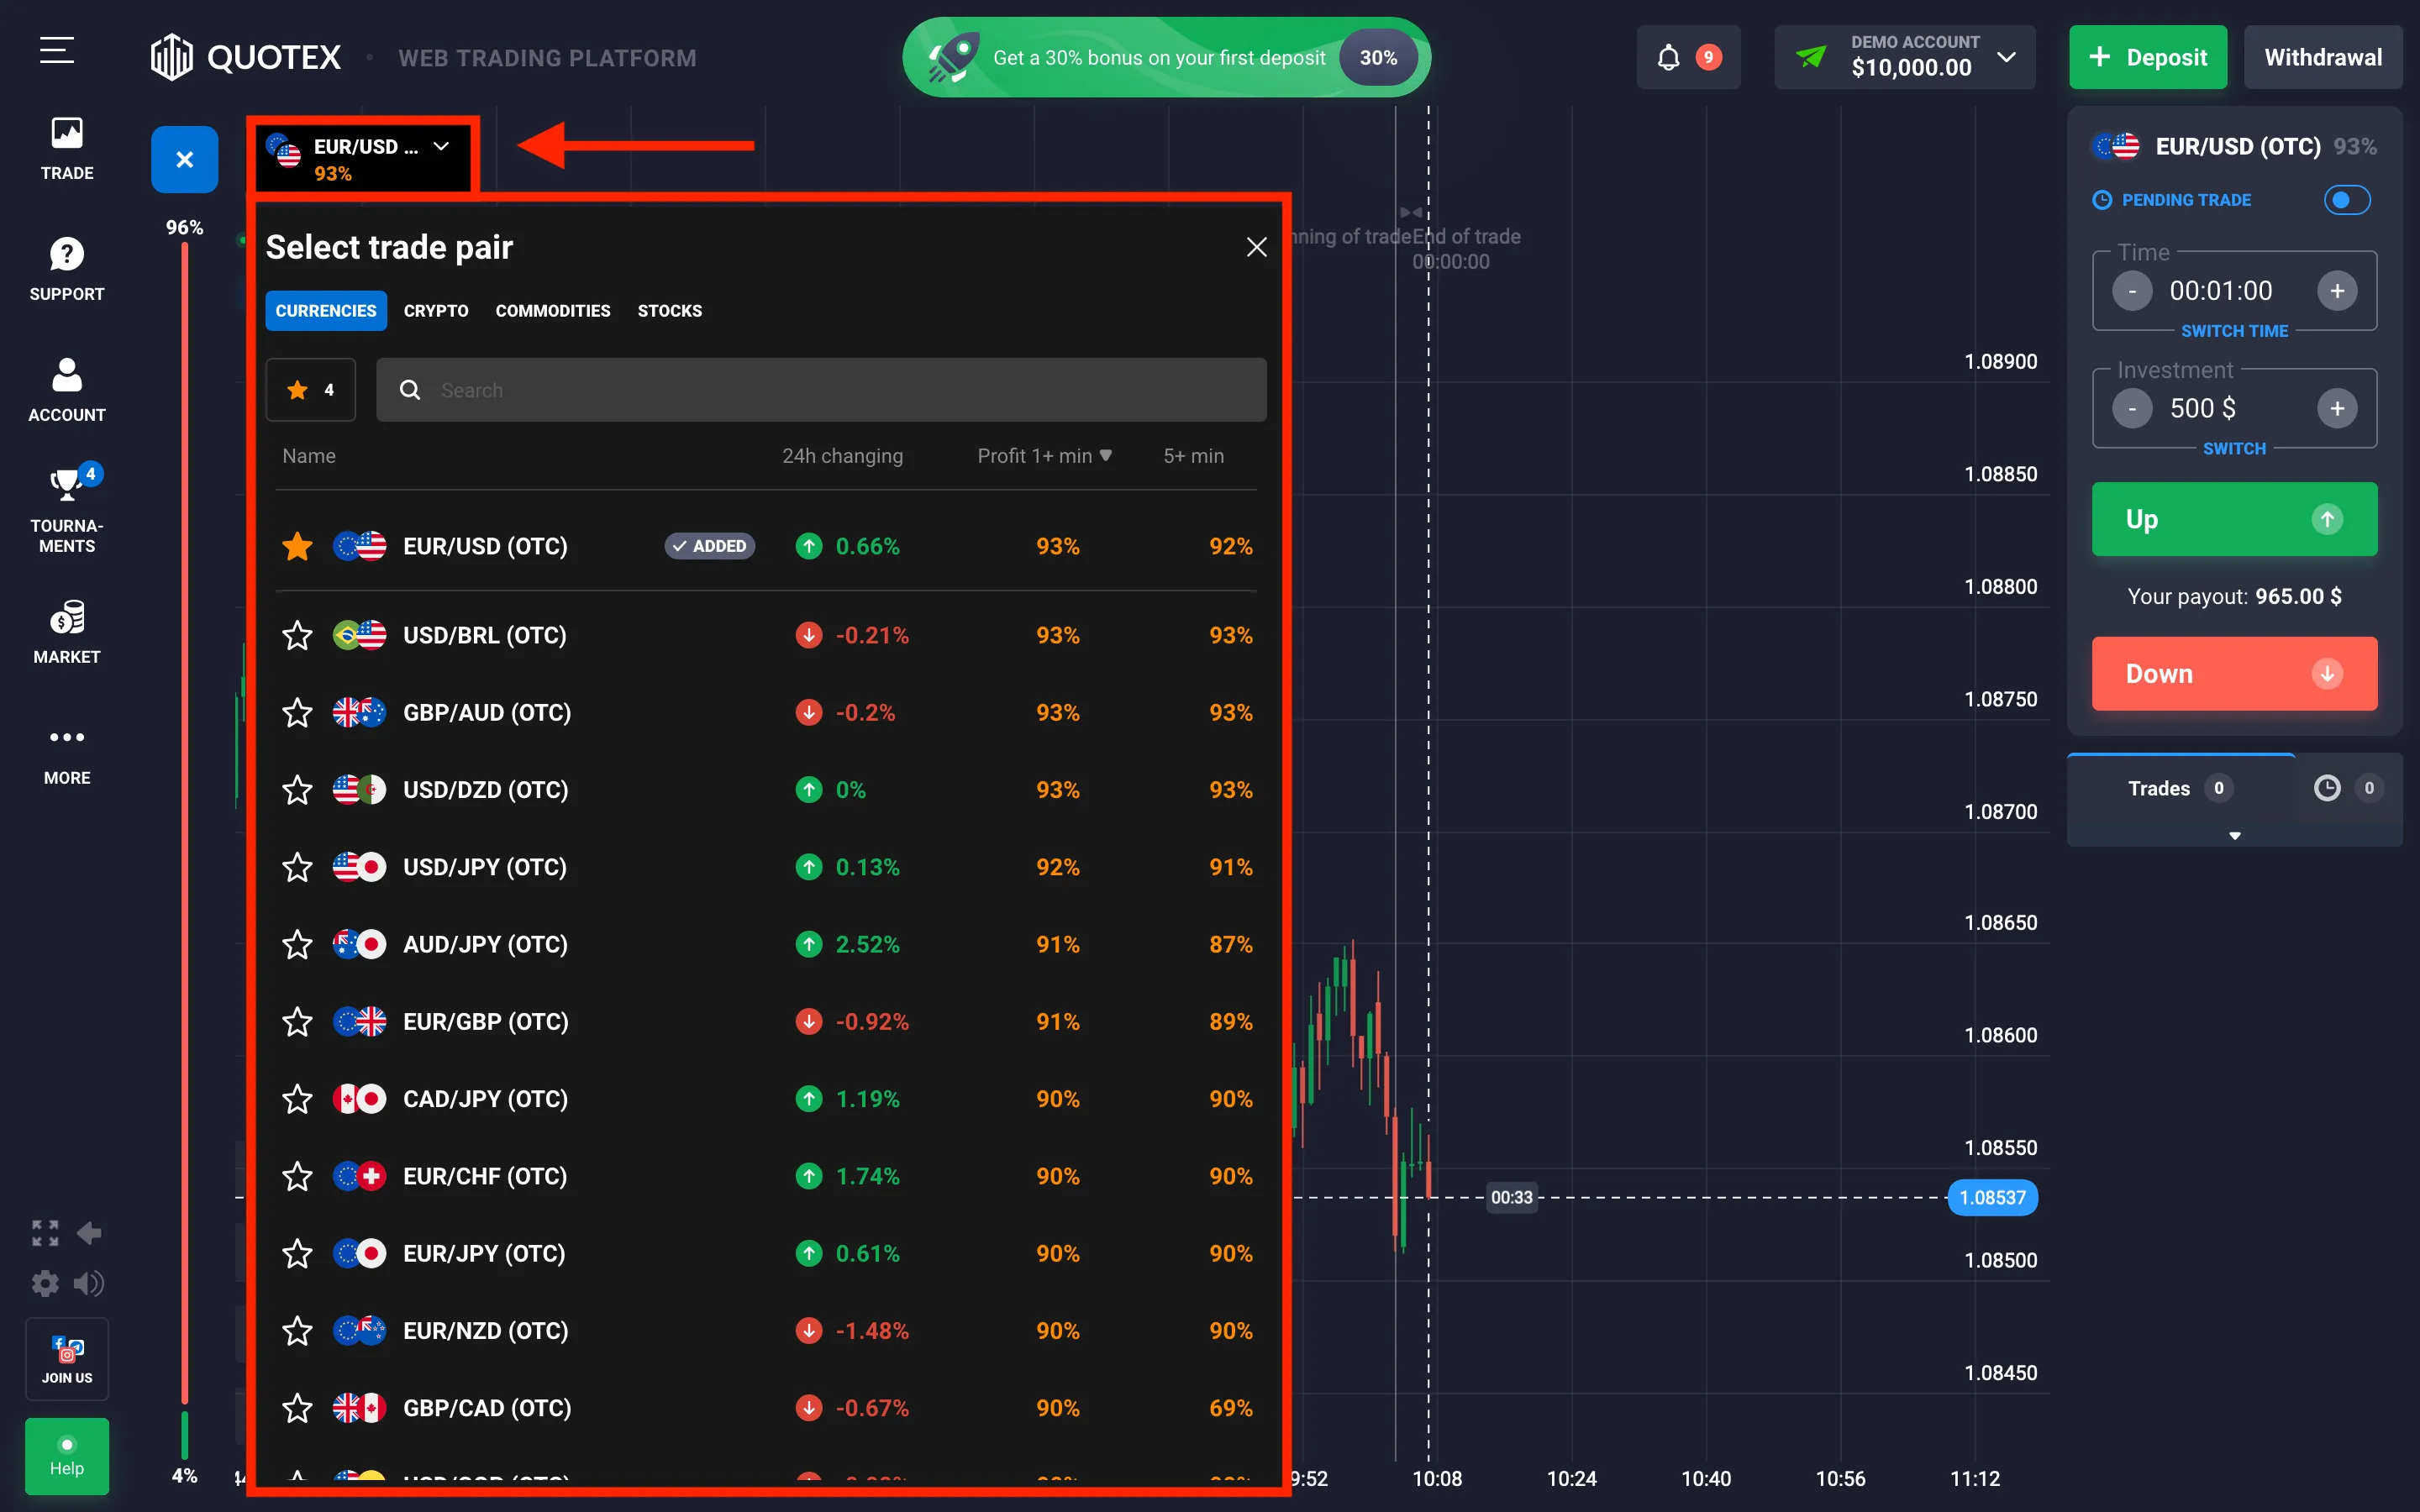Screen dimensions: 2420x1512
Task: Increase investment amount with plus
Action: pyautogui.click(x=2337, y=408)
